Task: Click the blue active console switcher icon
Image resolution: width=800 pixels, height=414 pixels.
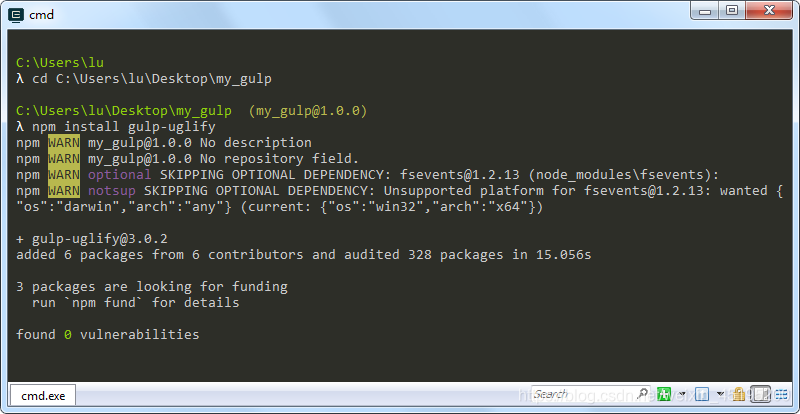Action: point(702,394)
